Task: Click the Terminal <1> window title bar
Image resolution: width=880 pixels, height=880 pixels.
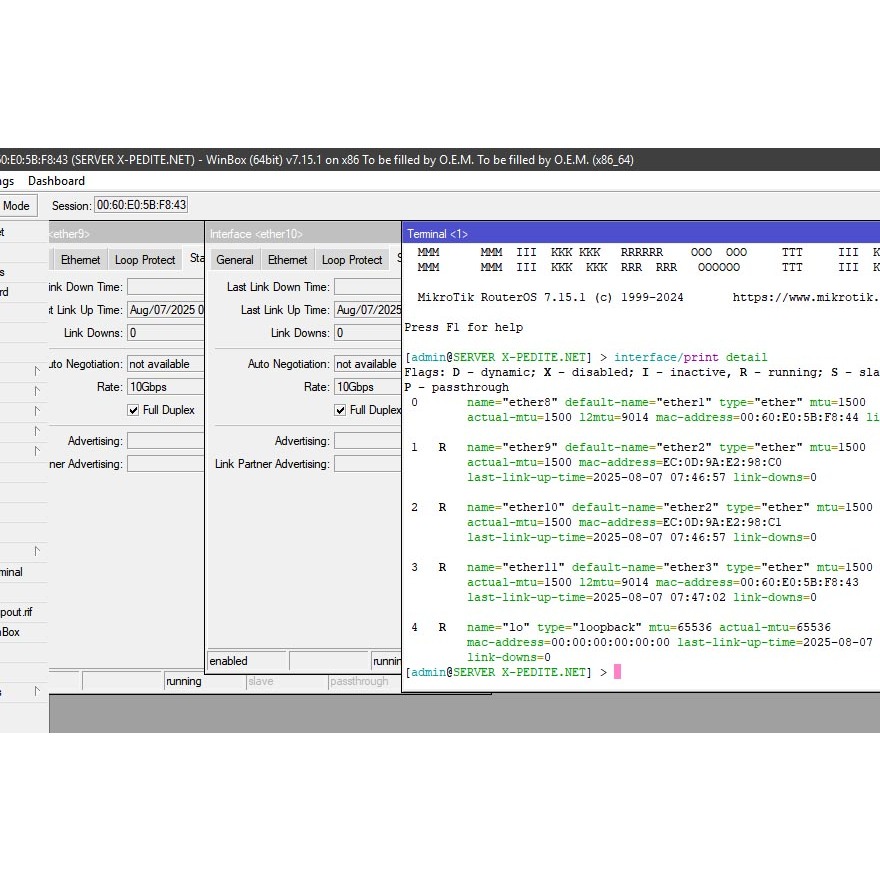Action: click(x=640, y=233)
